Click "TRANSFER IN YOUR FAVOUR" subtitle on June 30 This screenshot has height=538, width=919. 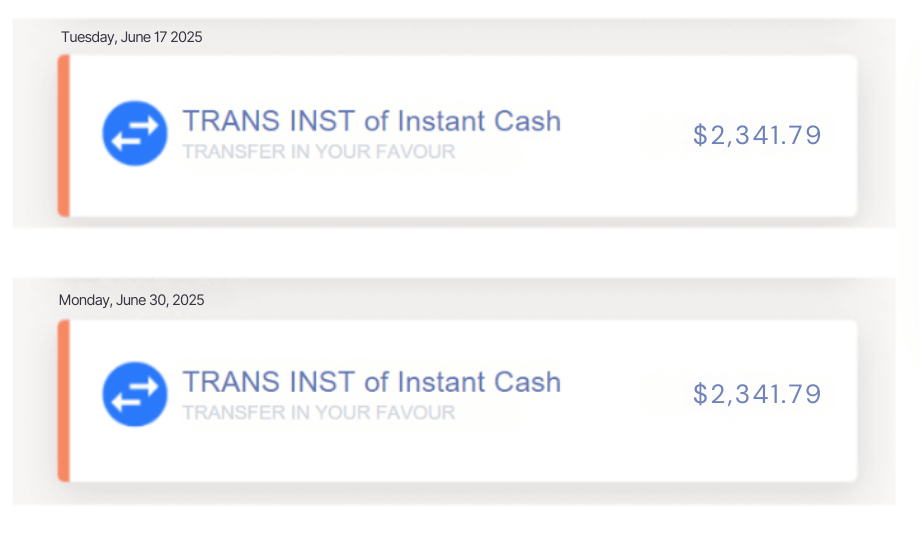pyautogui.click(x=318, y=412)
